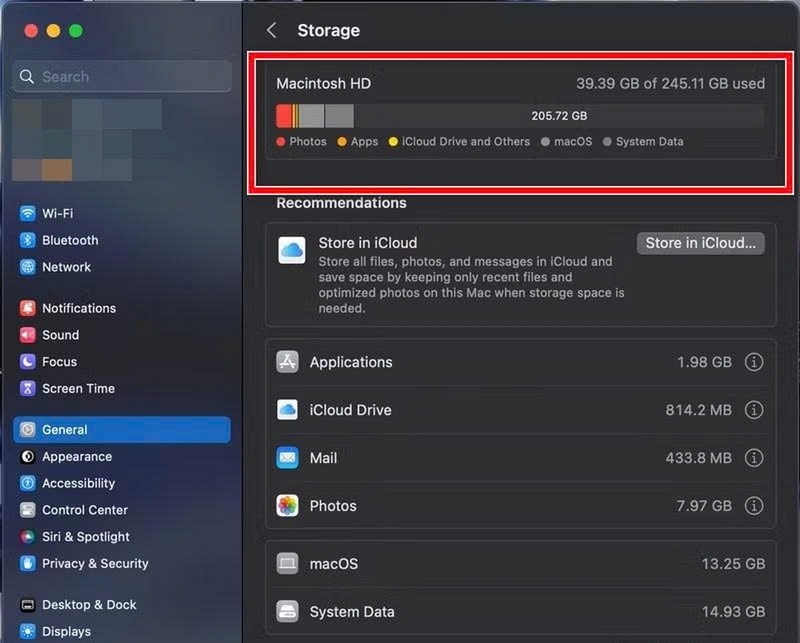Click the System Data drive icon
Viewport: 800px width, 643px height.
(x=287, y=611)
